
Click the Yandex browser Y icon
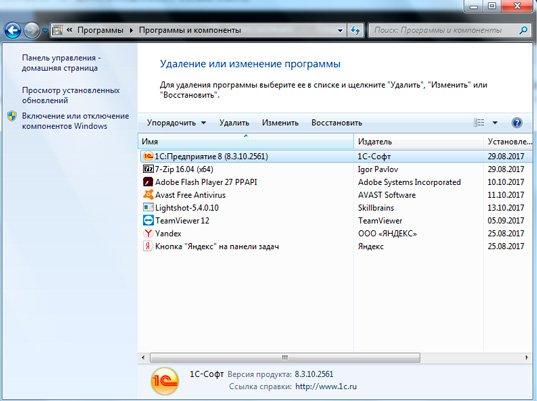(x=148, y=233)
